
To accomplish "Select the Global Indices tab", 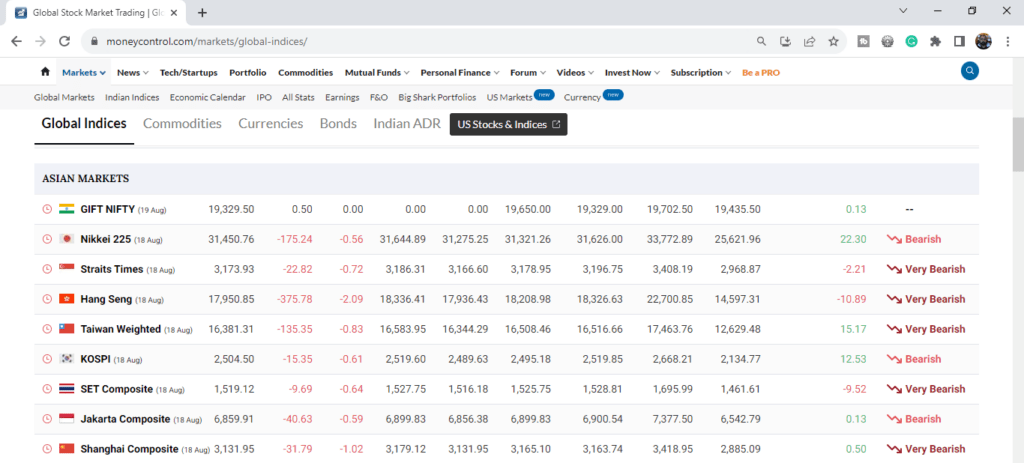I will [84, 123].
